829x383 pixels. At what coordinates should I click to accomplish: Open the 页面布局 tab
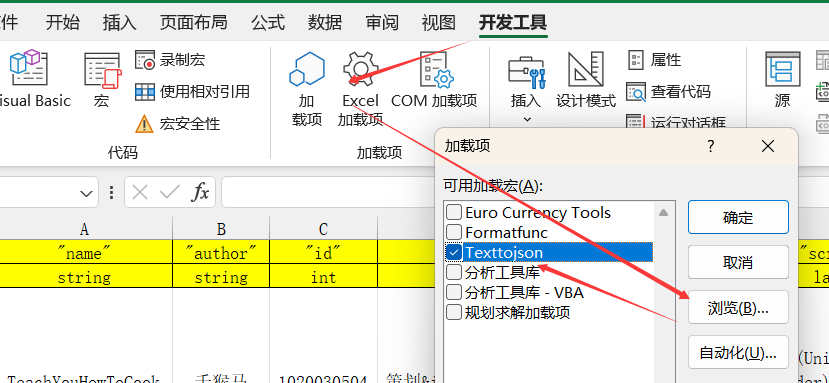pyautogui.click(x=194, y=22)
